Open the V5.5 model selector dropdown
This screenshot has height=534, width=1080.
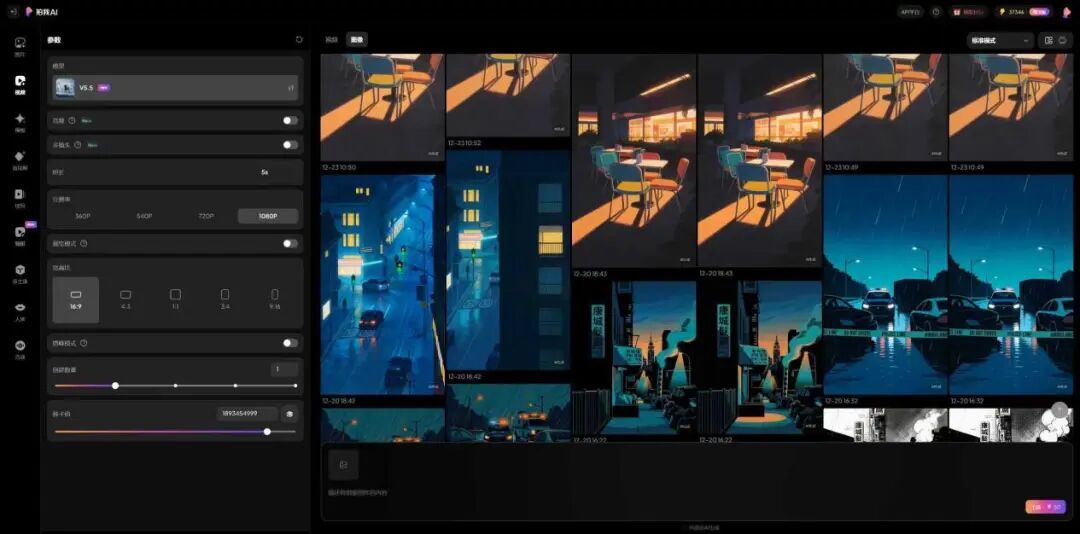click(176, 88)
